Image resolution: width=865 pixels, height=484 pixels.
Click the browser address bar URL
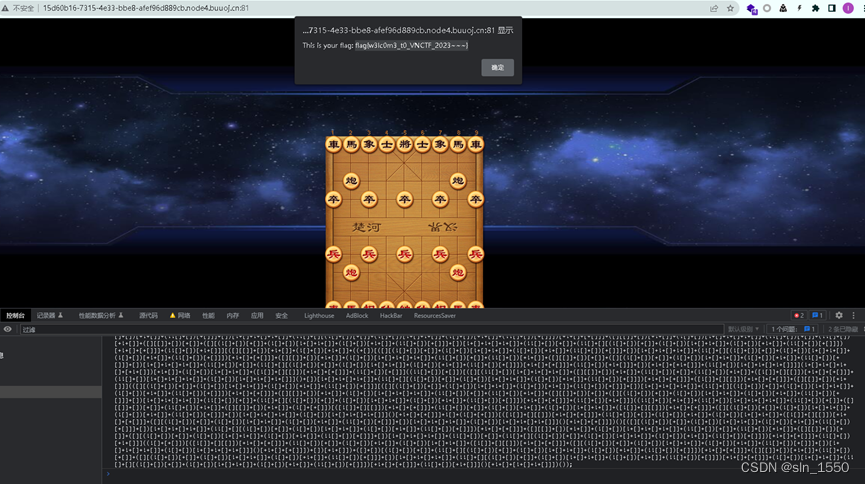(146, 8)
